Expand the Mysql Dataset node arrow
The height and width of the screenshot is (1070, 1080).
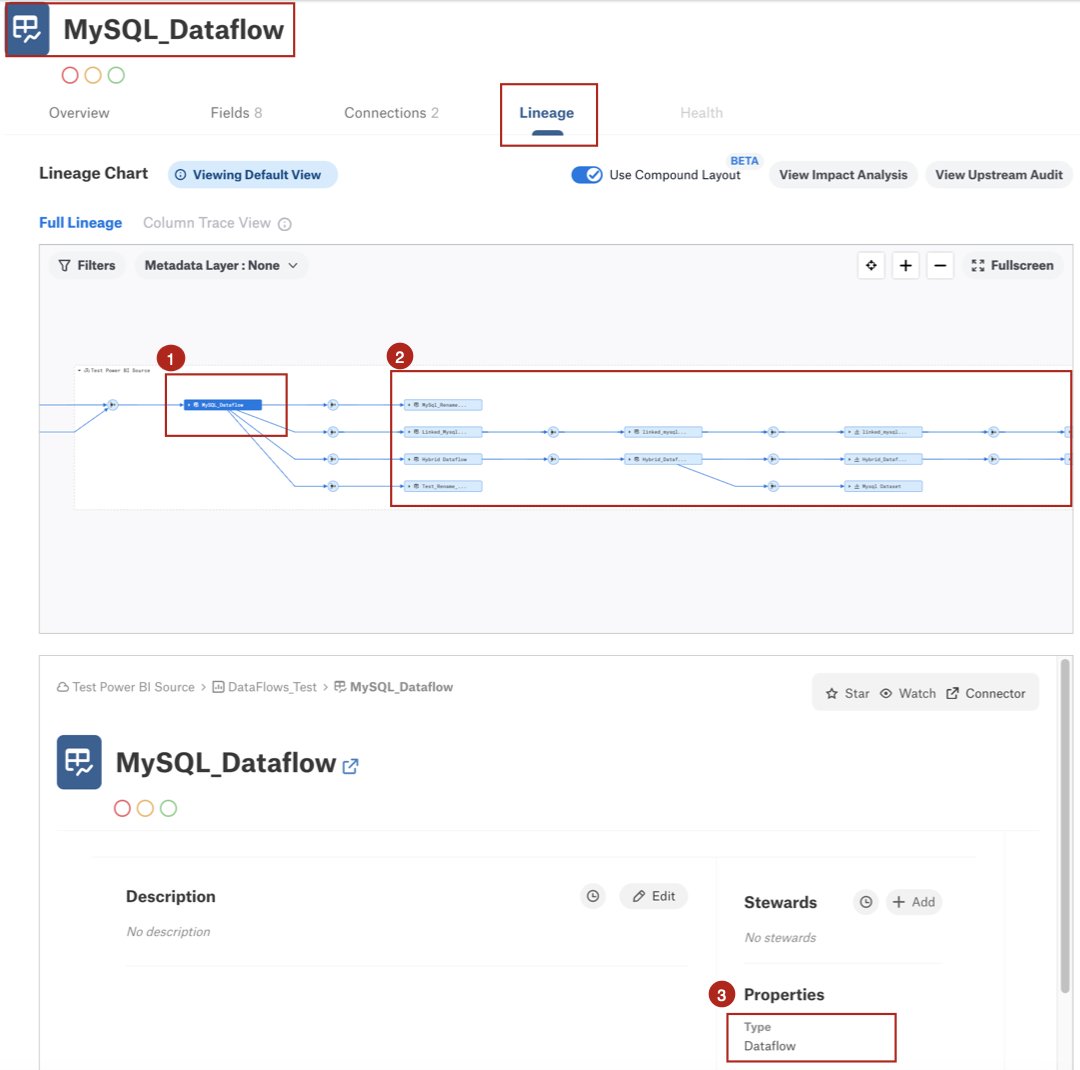click(849, 486)
